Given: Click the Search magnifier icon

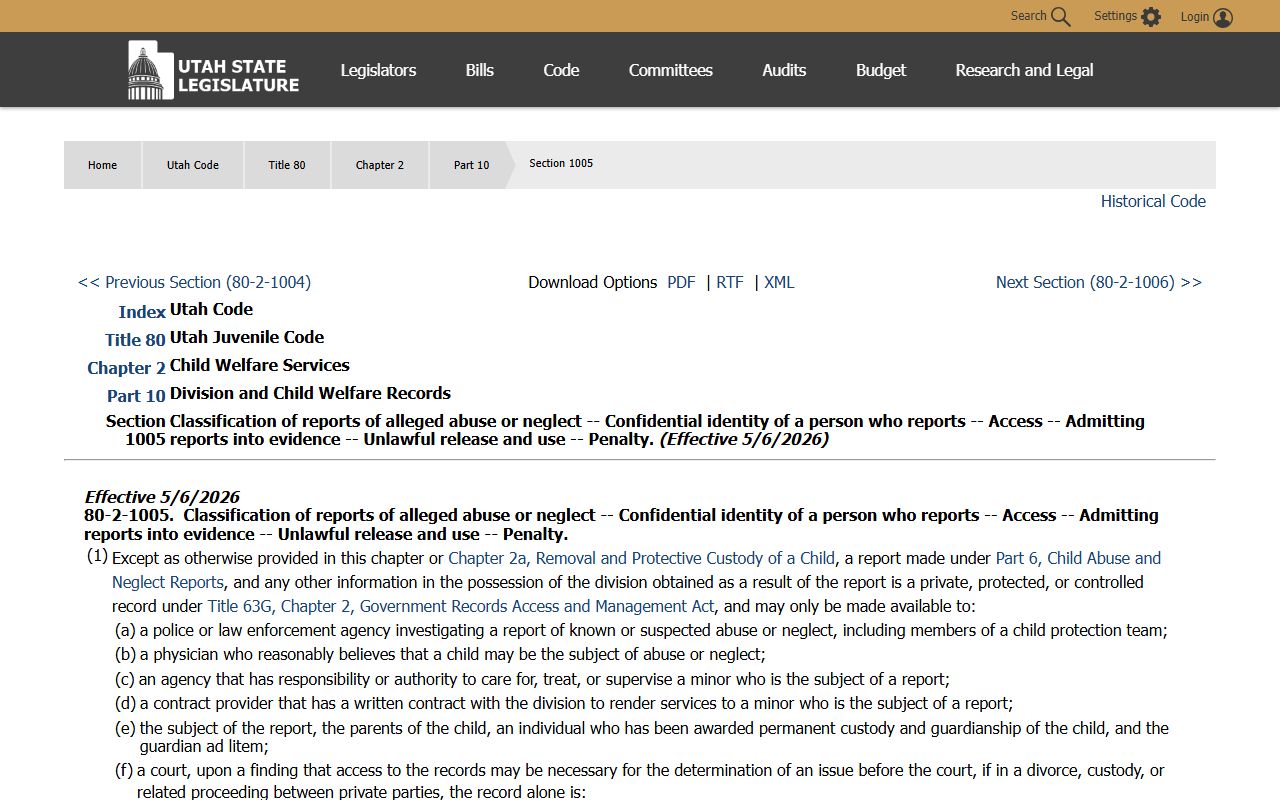Looking at the screenshot, I should [1061, 17].
